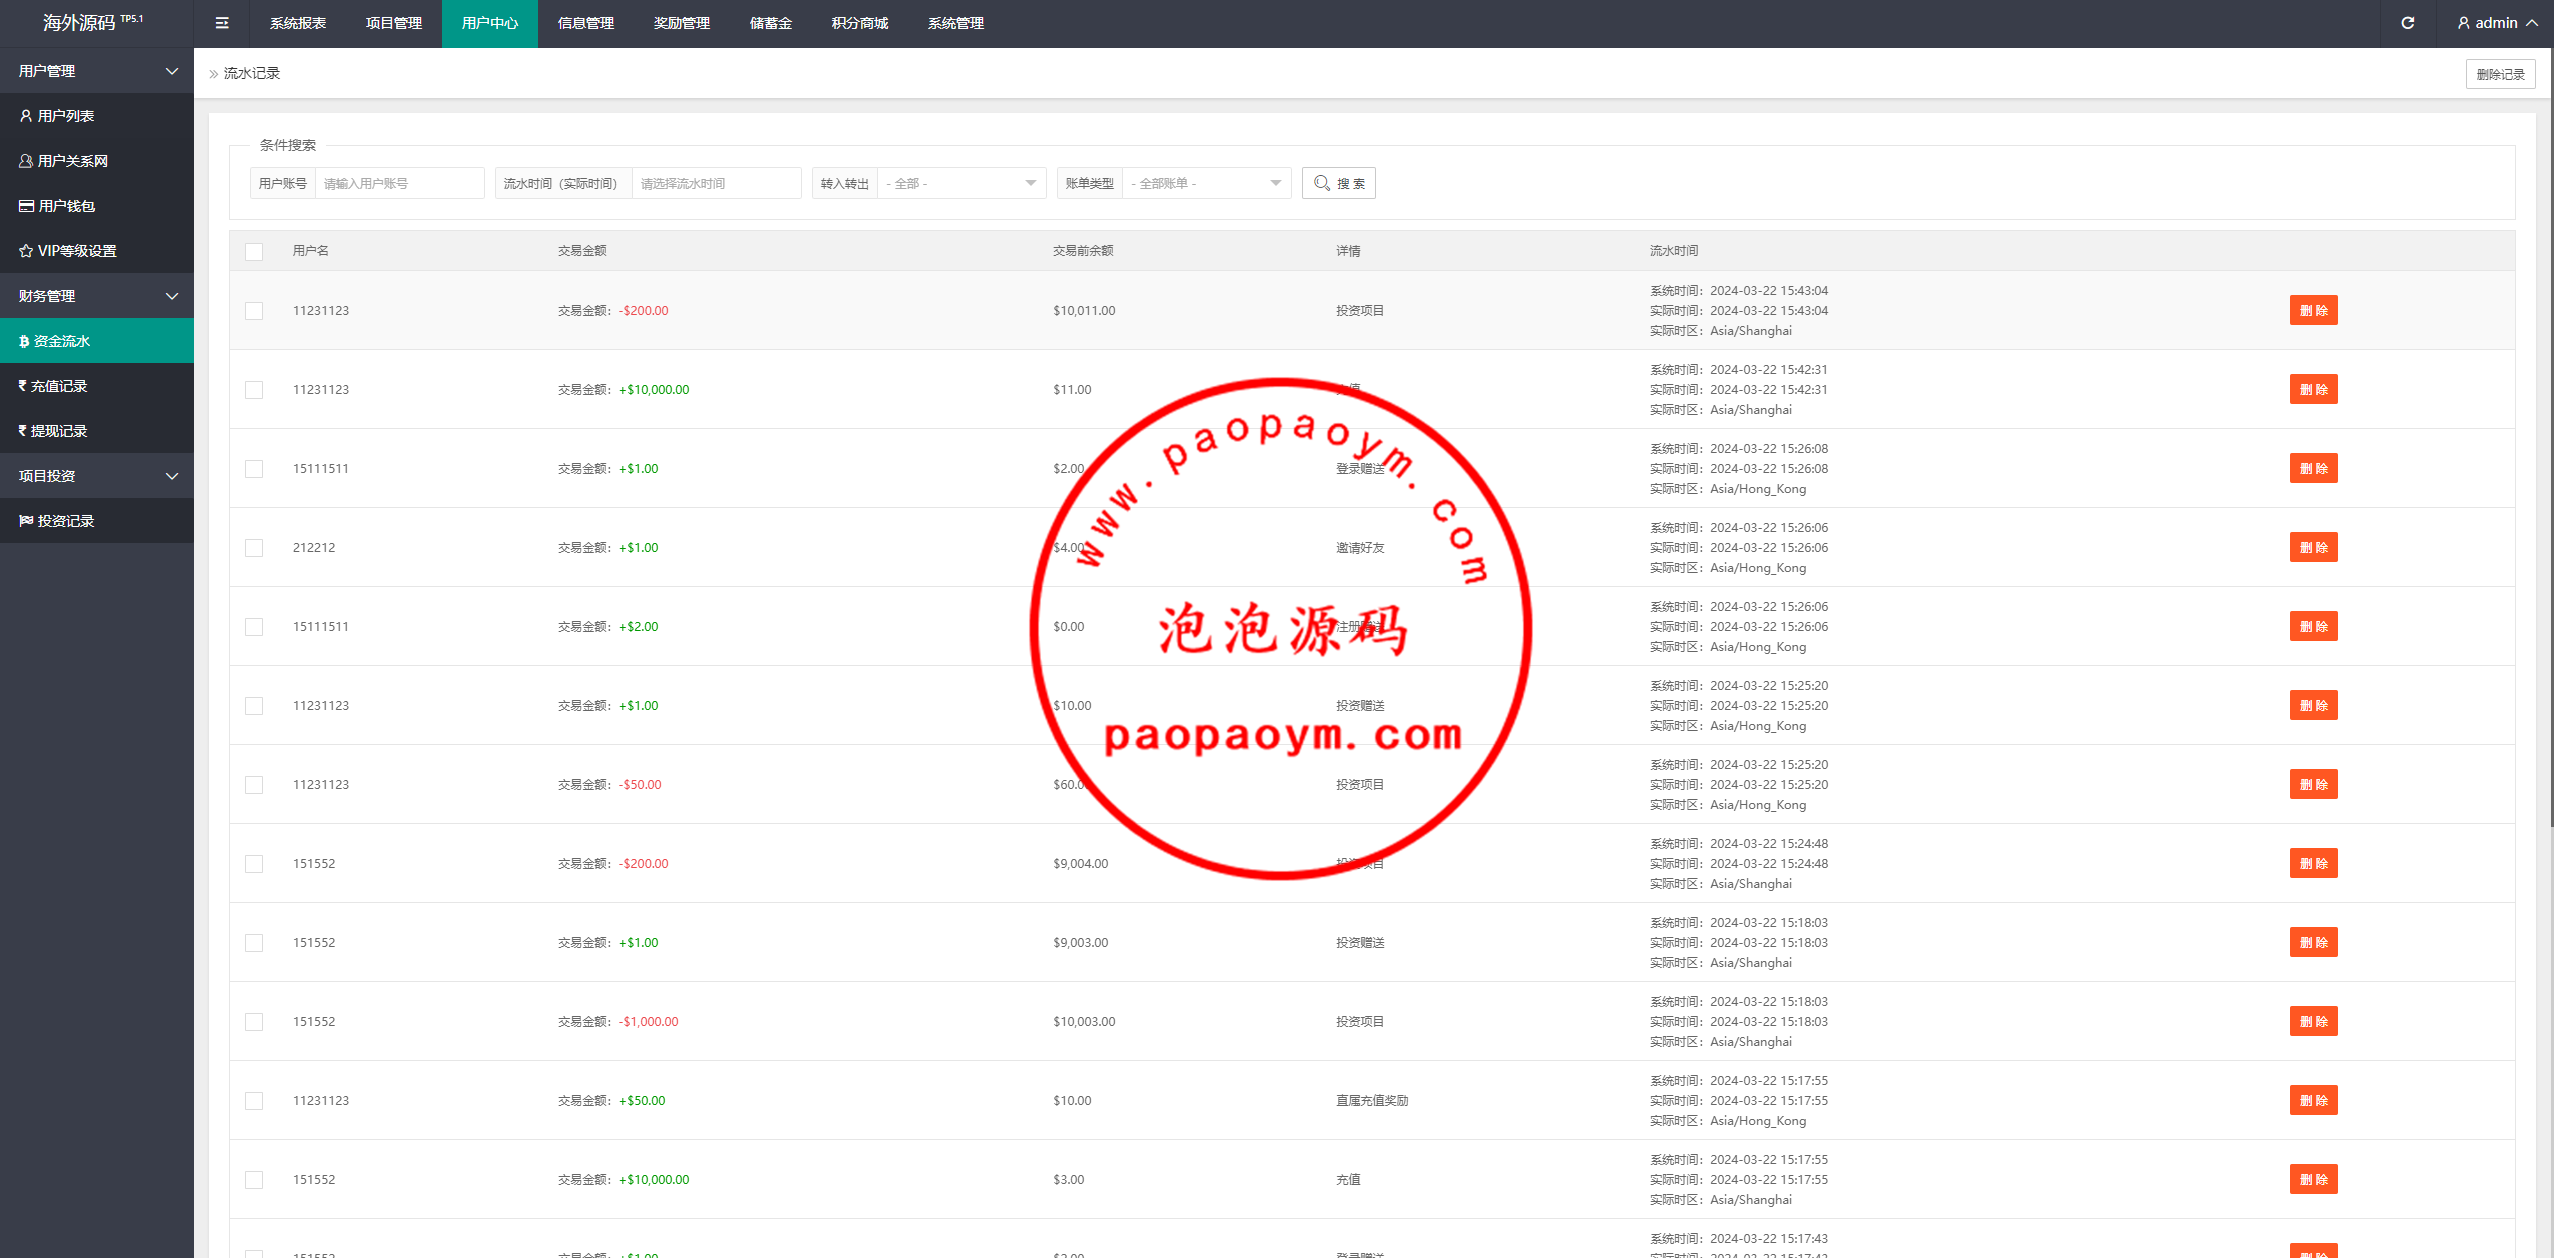The image size is (2554, 1258).
Task: Check the 15111511 +$2.00 row box
Action: pos(254,627)
